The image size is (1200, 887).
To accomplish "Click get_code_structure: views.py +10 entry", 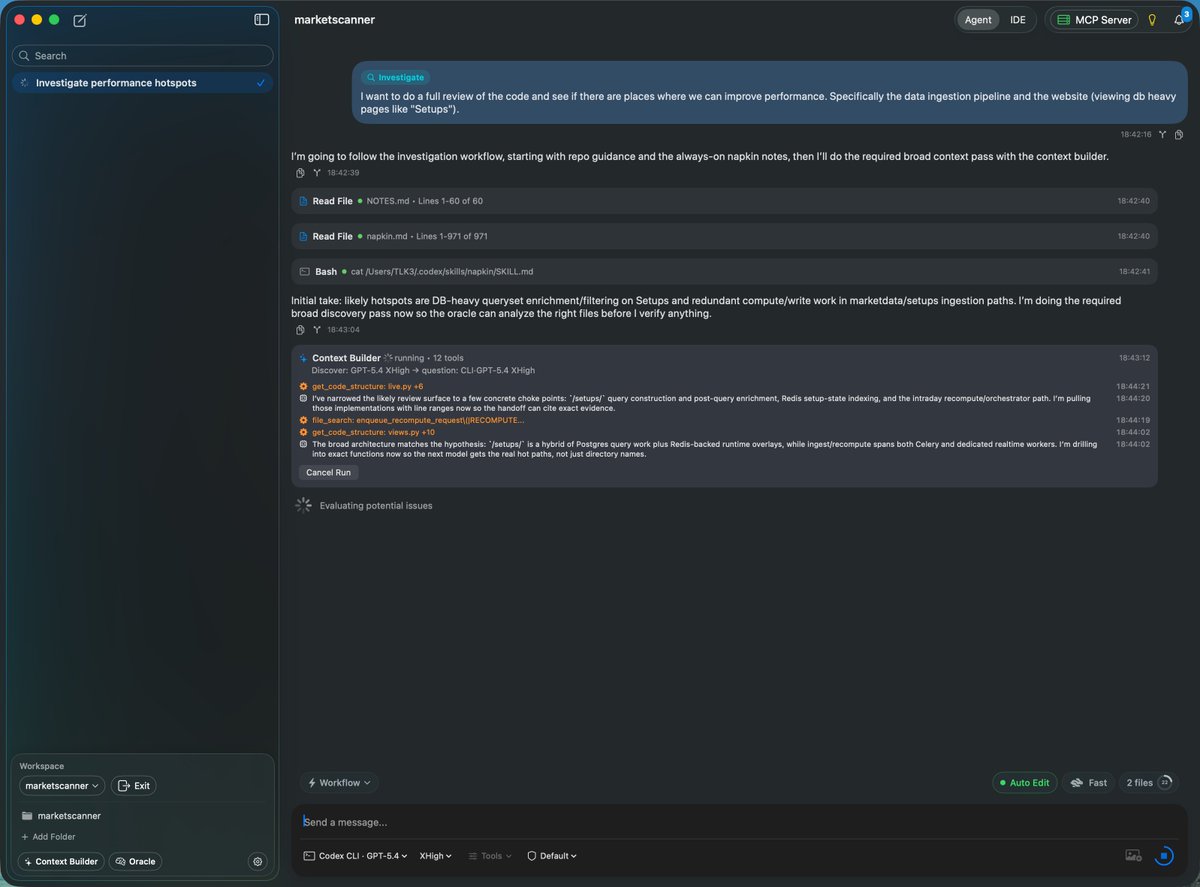I will point(373,432).
